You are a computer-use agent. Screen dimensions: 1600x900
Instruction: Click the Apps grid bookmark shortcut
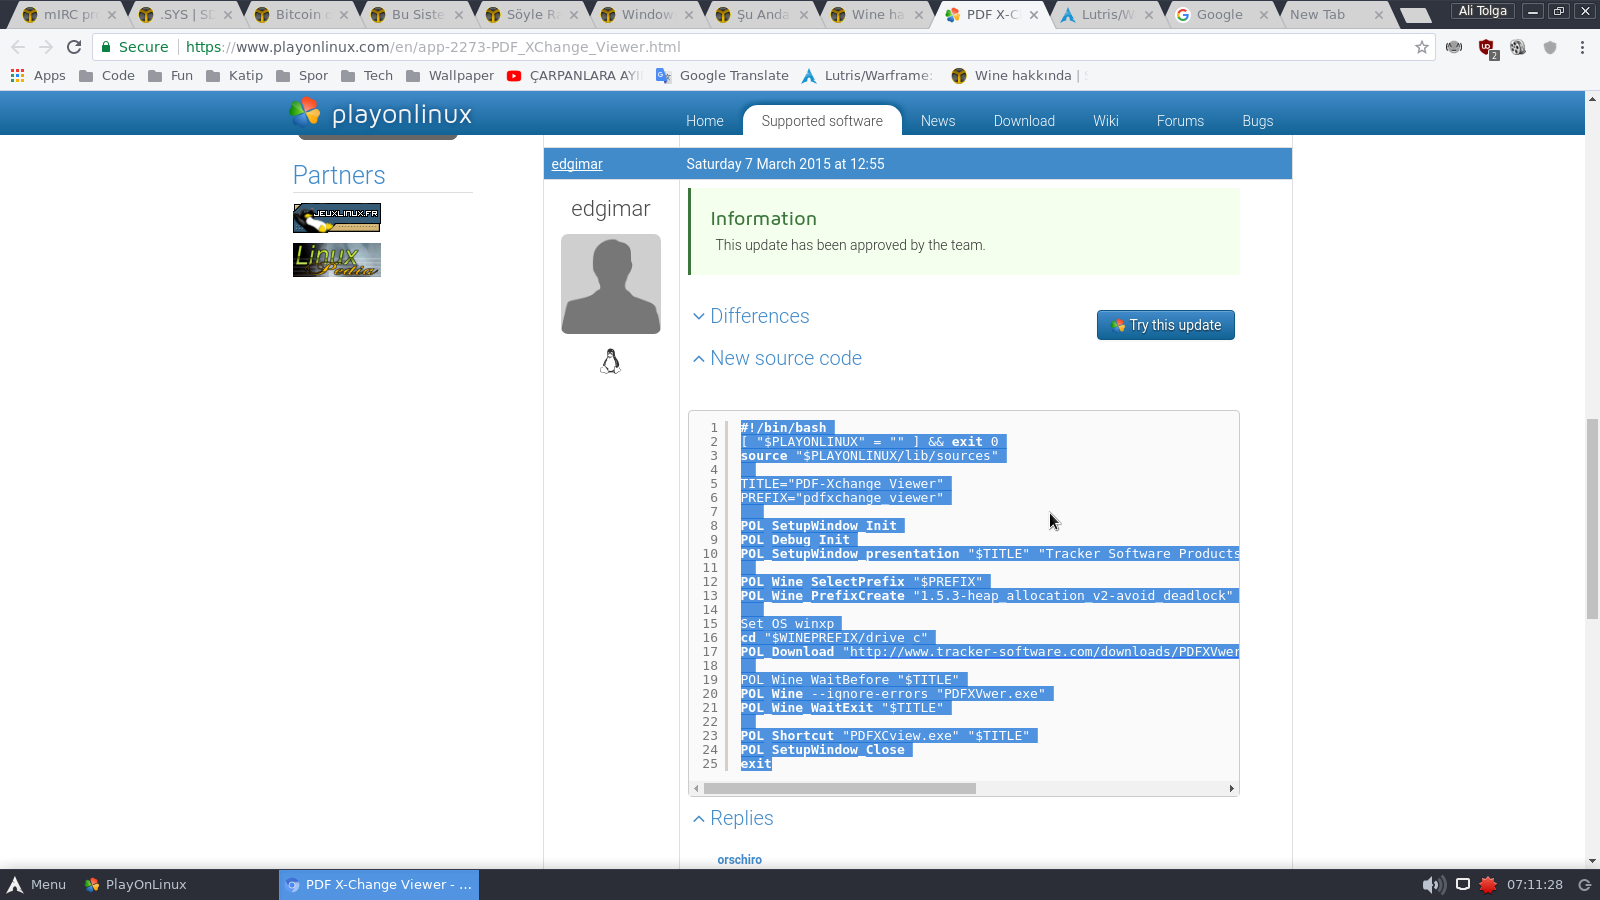click(38, 75)
